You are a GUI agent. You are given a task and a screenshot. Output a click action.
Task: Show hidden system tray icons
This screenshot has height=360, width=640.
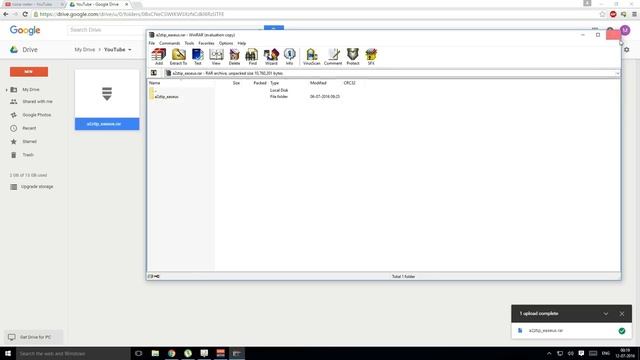click(x=549, y=353)
